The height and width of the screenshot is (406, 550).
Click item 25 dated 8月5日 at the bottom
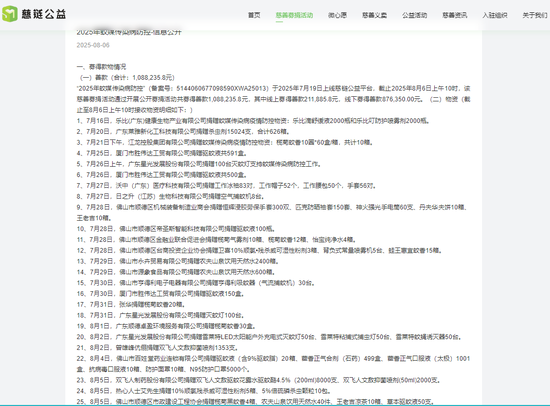[x=256, y=402]
